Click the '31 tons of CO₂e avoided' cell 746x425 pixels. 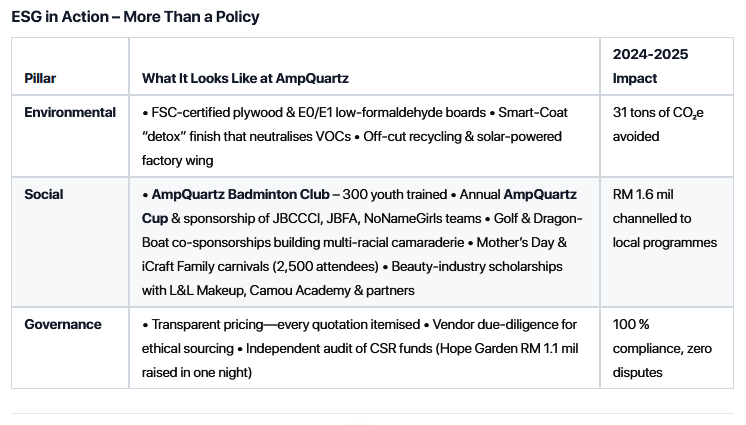coord(658,124)
